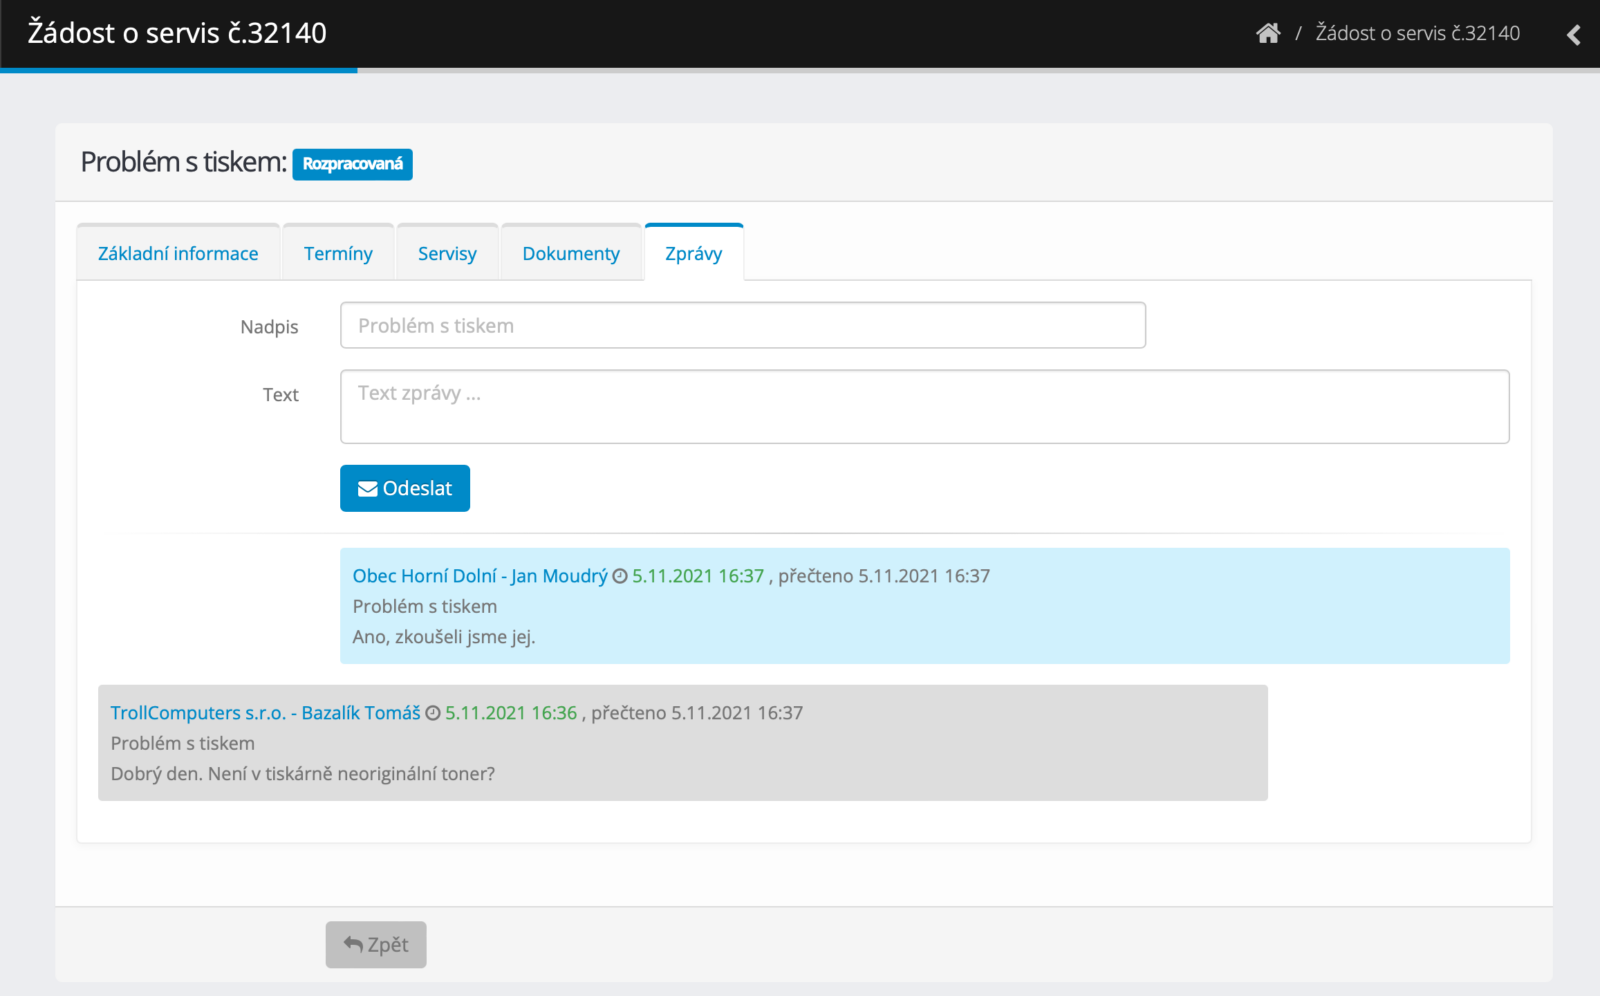1600x996 pixels.
Task: Open sender link TrollComputers s.r.o. - Bazalík Tomáš
Action: pyautogui.click(x=265, y=713)
